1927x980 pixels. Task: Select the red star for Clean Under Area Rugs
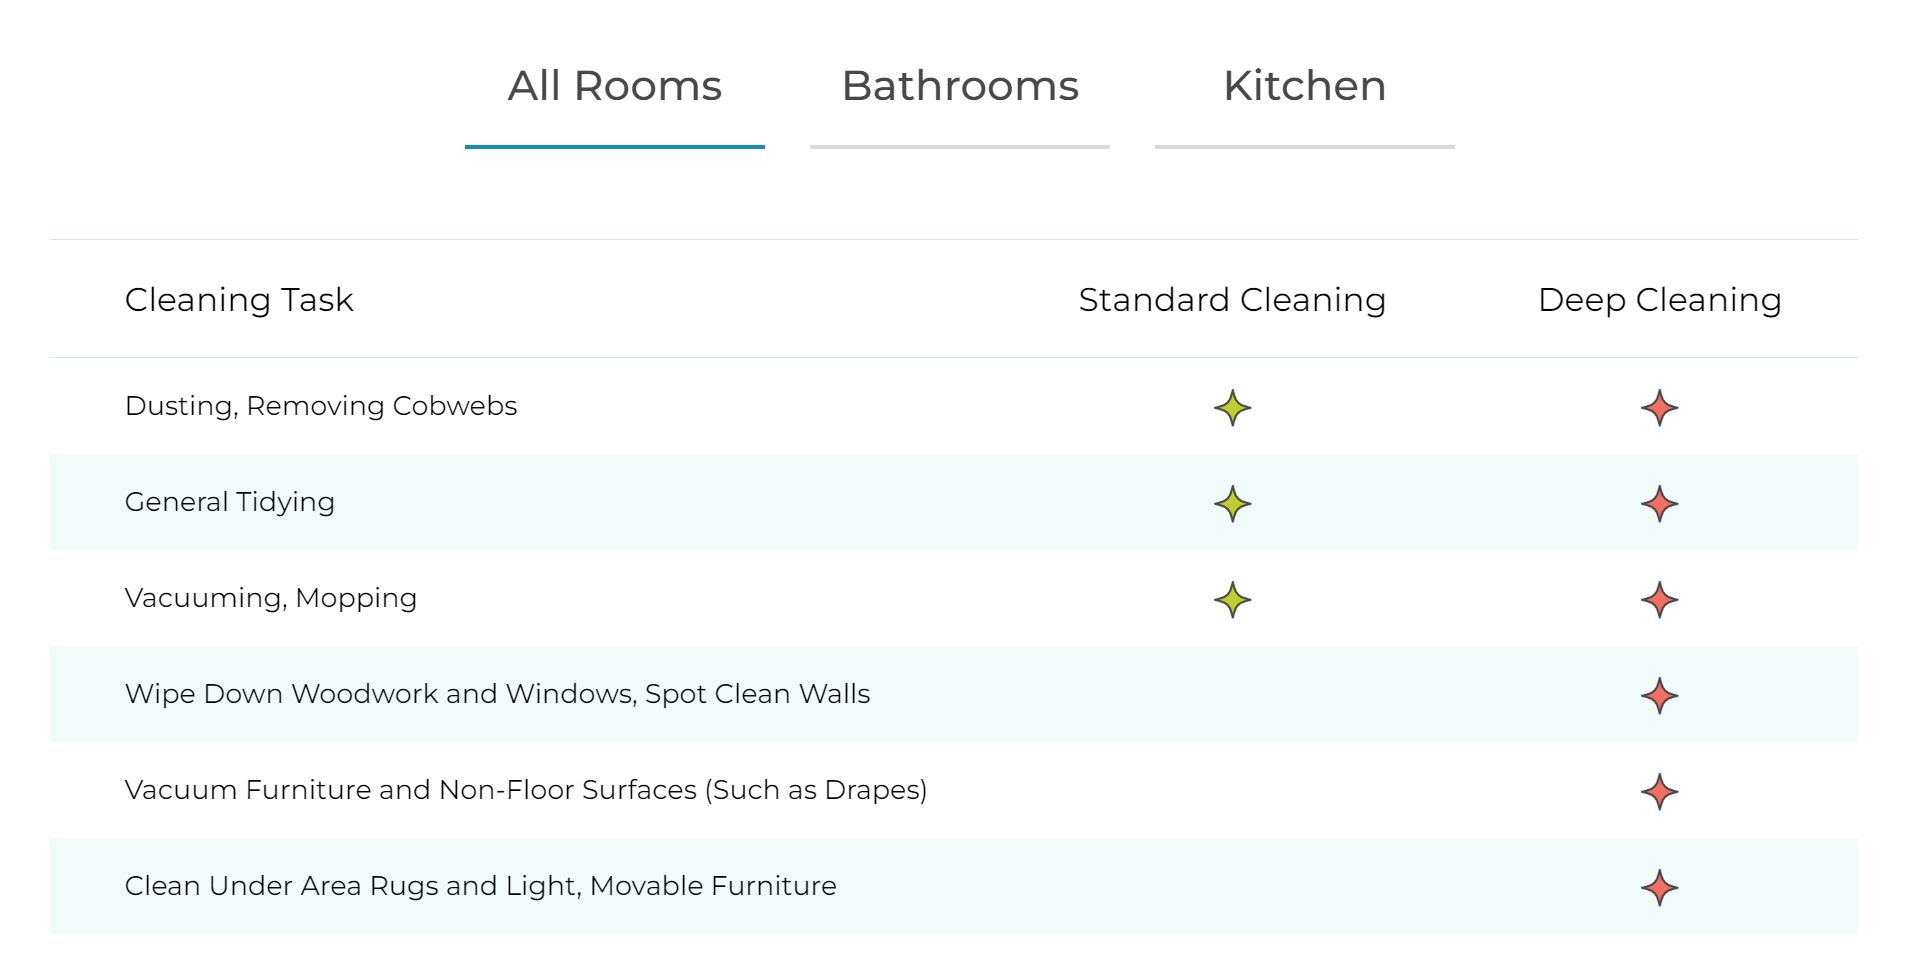point(1659,886)
